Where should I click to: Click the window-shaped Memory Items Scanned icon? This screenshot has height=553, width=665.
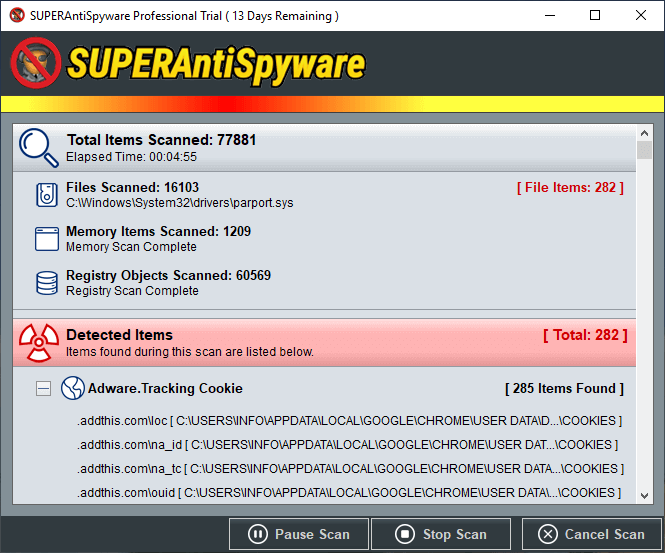tap(47, 239)
